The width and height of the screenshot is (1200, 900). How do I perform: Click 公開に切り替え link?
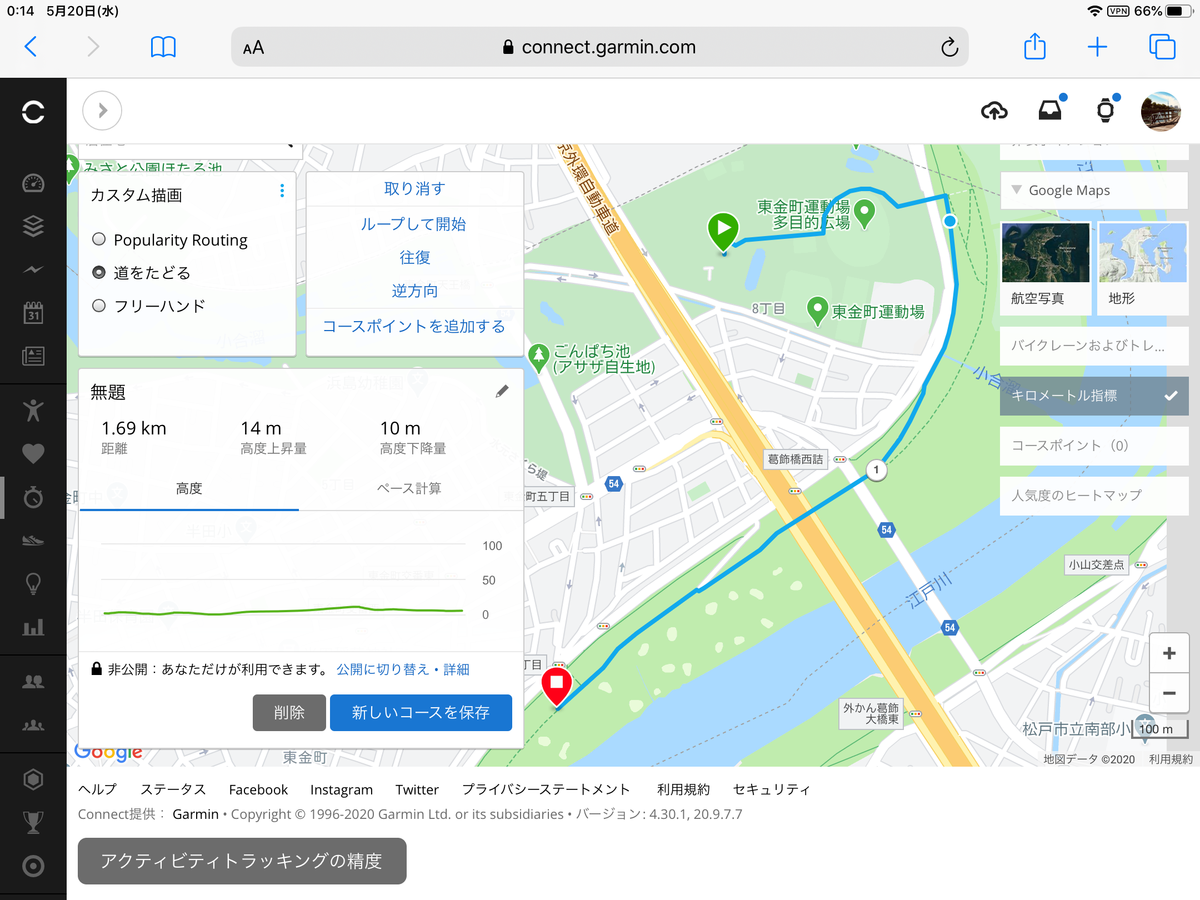click(x=384, y=669)
